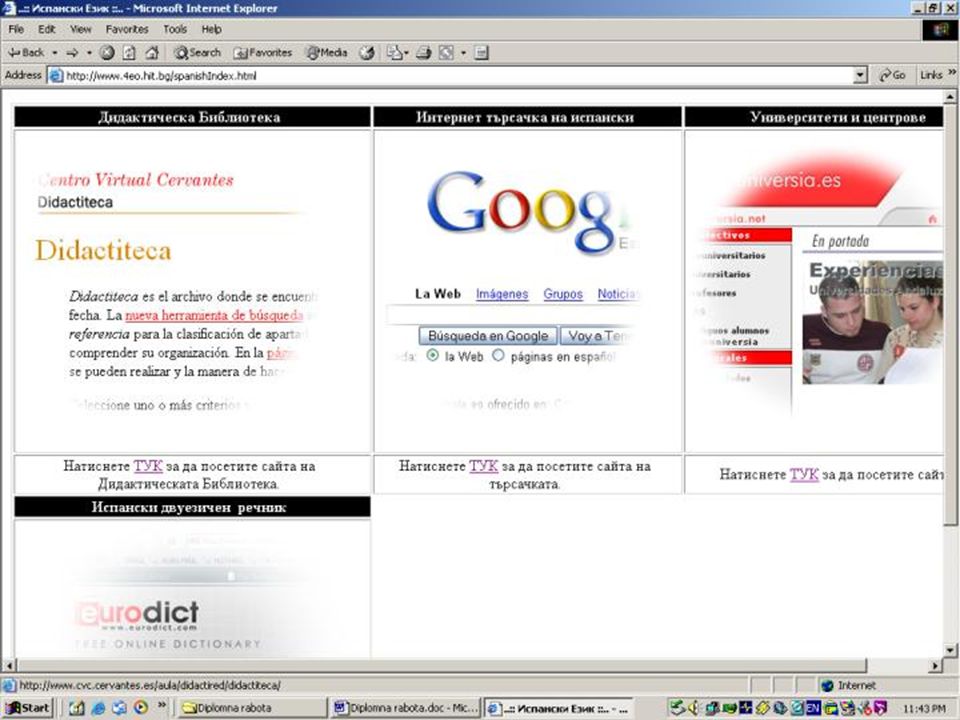Open the Favorites menu
The height and width of the screenshot is (720, 960).
(127, 29)
